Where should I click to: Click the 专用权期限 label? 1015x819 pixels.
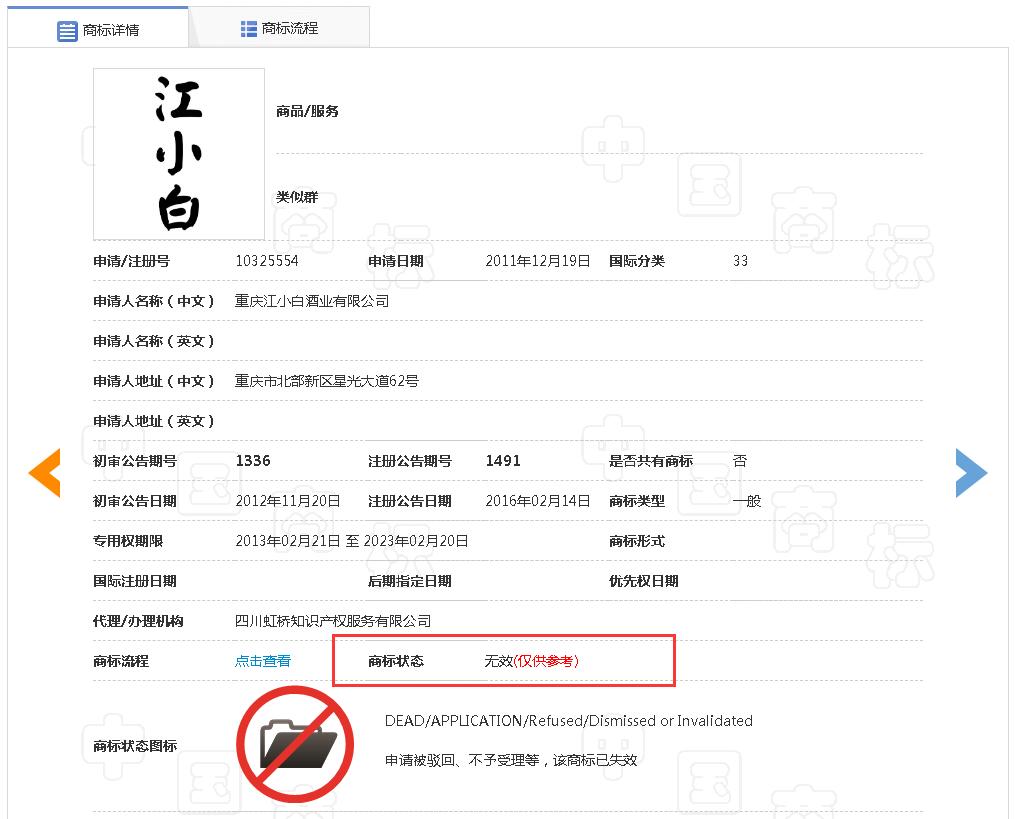point(128,541)
